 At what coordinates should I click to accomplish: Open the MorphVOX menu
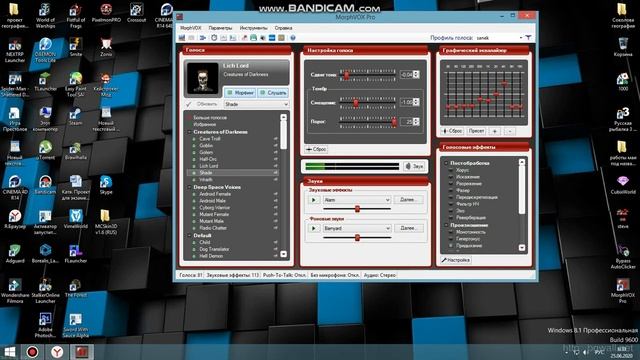191,28
